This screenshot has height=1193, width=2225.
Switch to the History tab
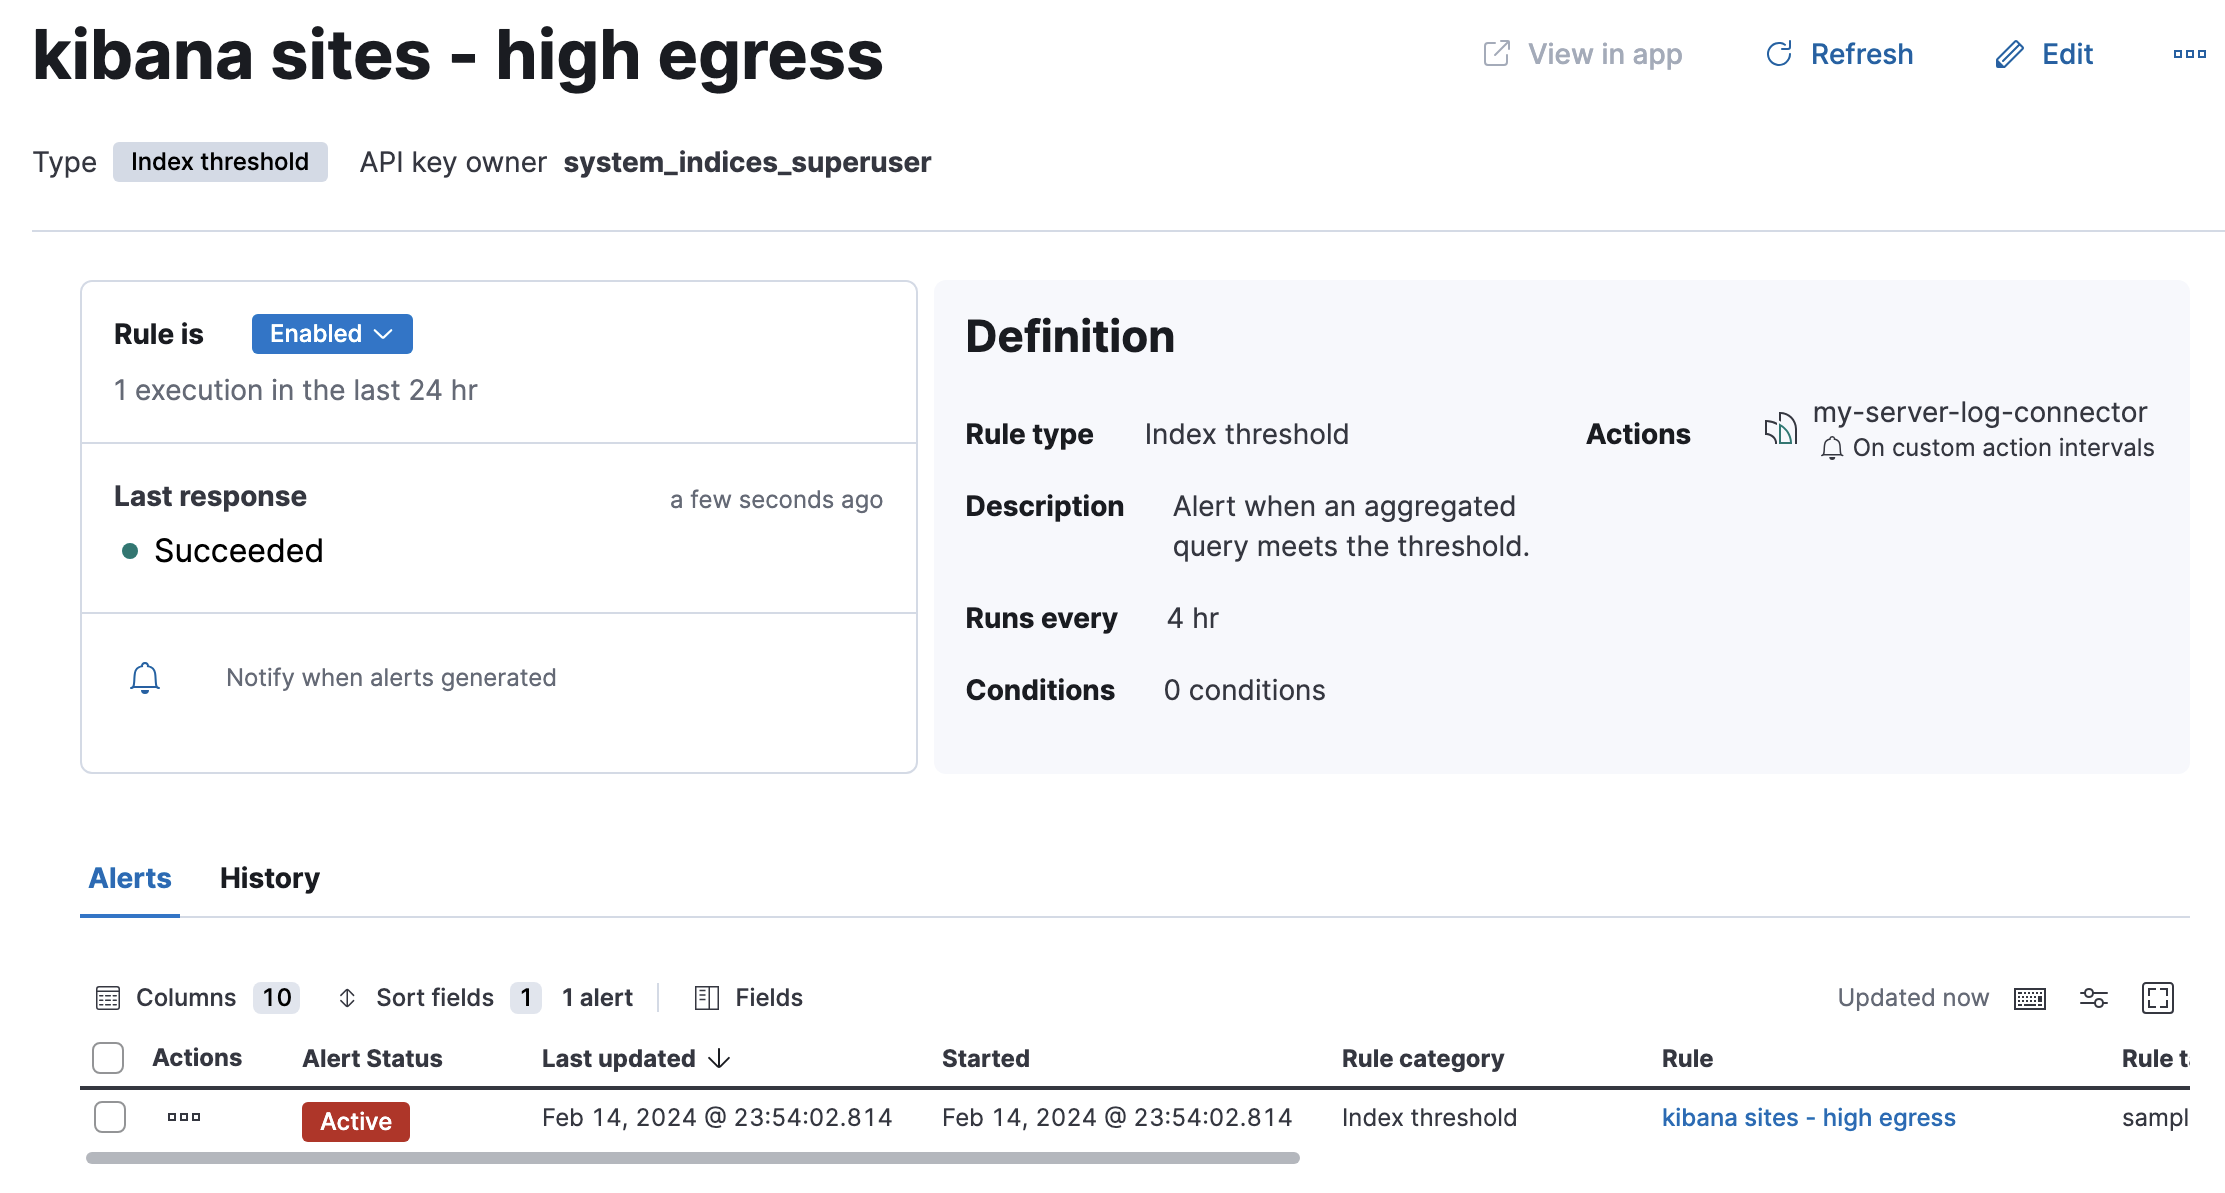[270, 878]
